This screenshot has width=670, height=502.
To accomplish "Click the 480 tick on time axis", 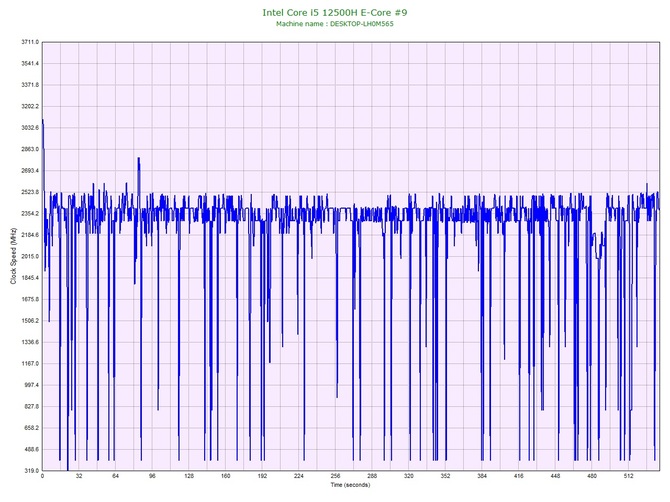I will pyautogui.click(x=592, y=476).
